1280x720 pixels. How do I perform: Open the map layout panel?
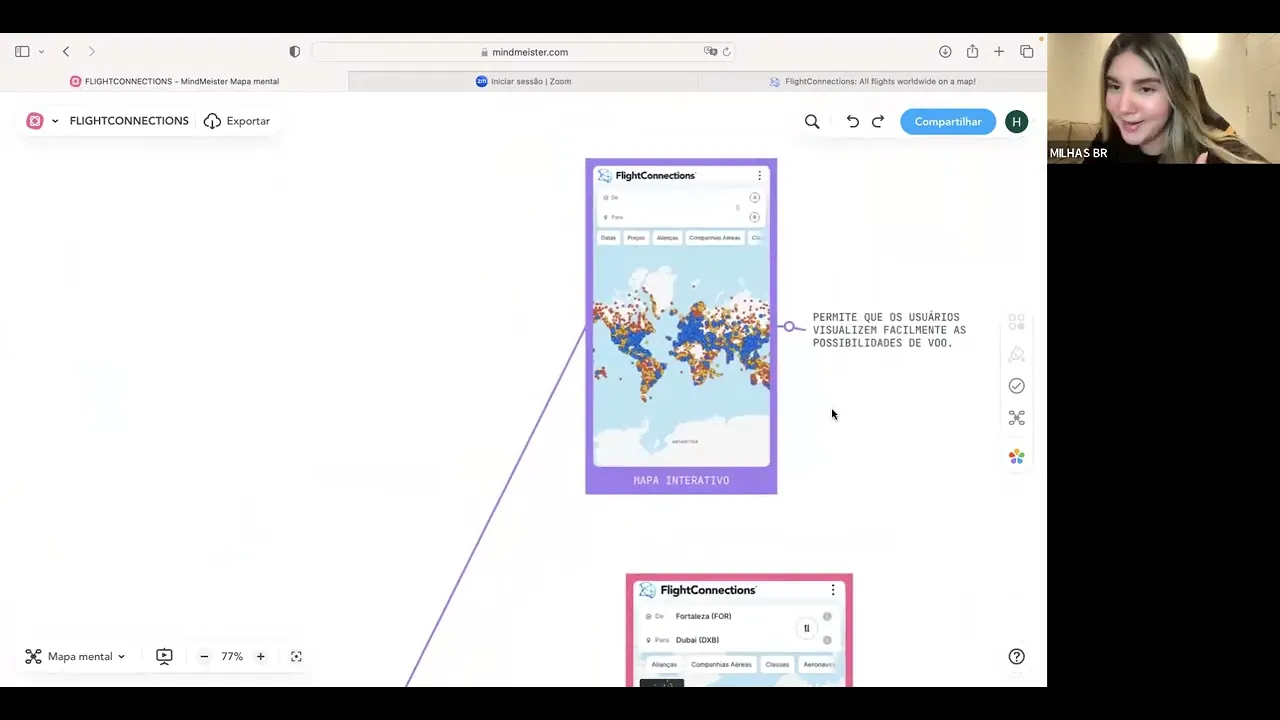[1016, 418]
